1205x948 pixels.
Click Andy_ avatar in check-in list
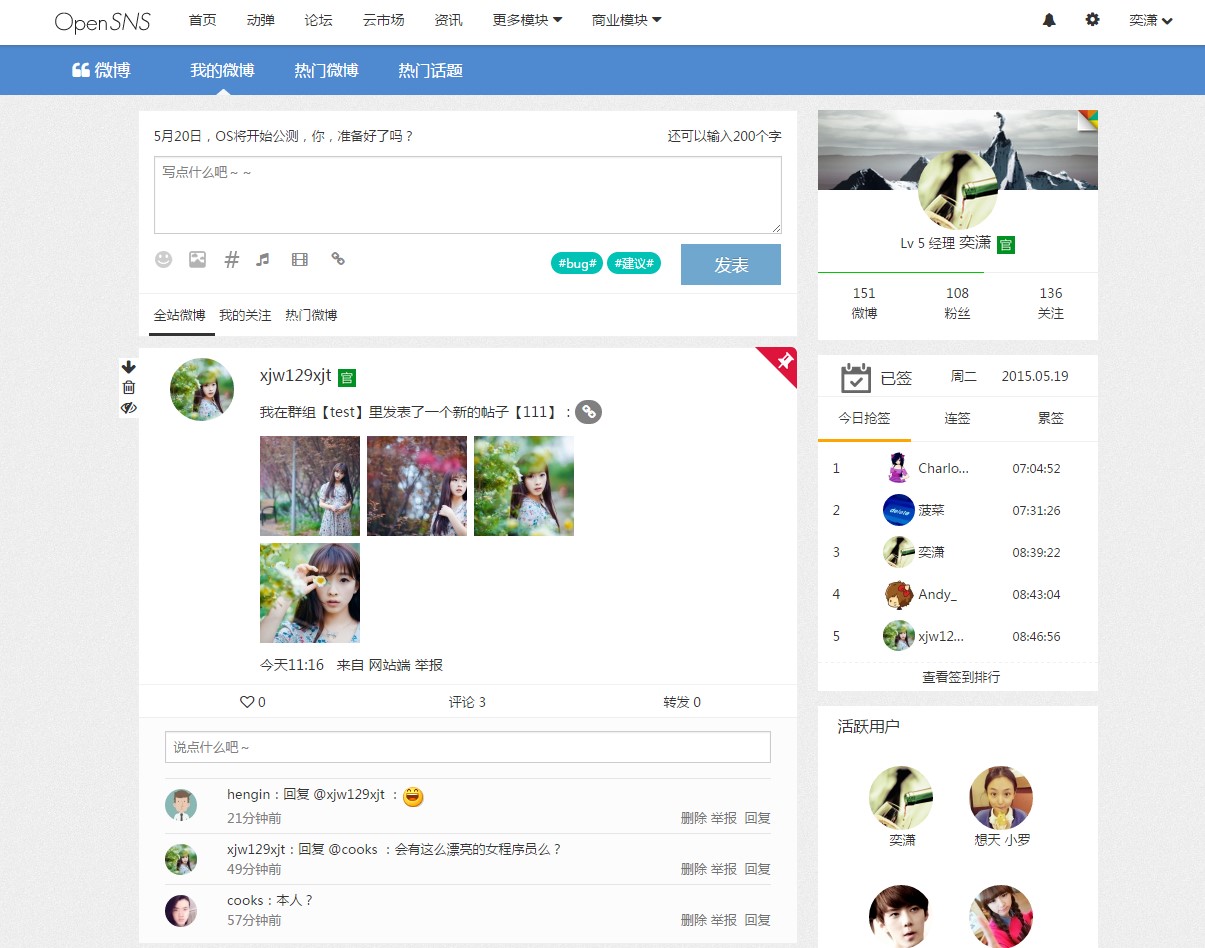(x=899, y=594)
